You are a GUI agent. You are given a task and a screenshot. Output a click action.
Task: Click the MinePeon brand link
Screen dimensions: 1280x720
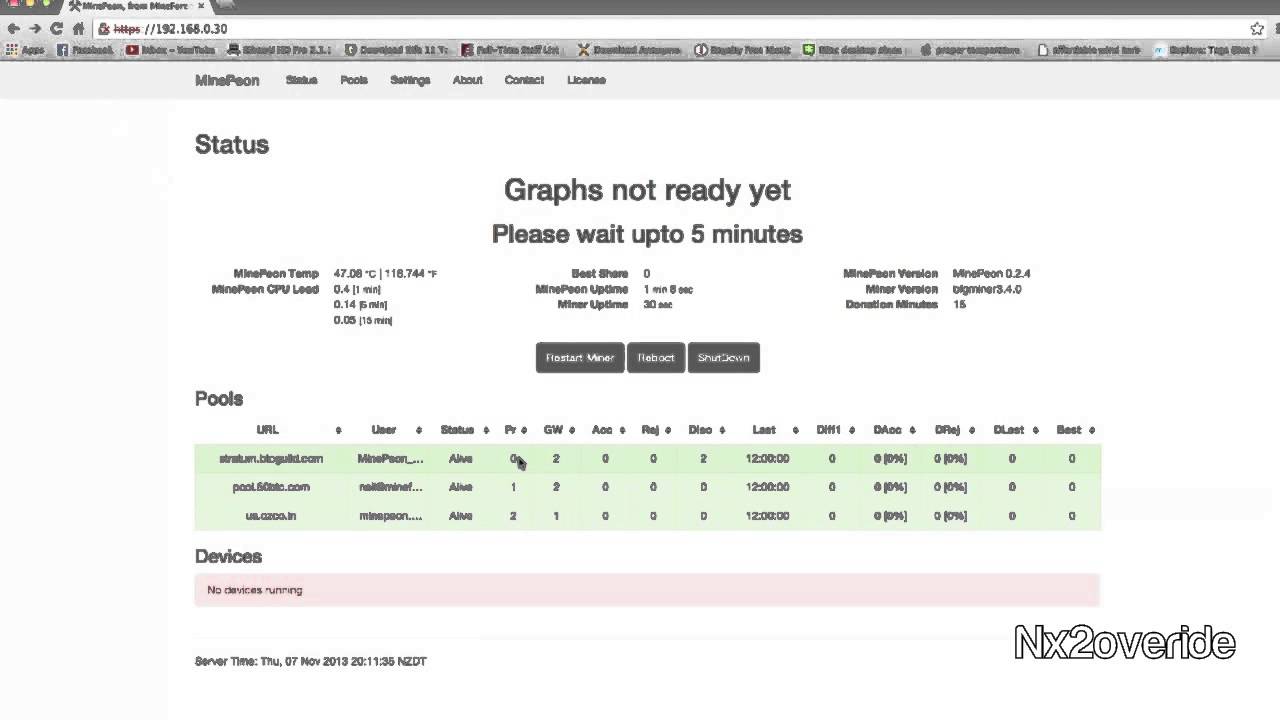click(x=227, y=80)
